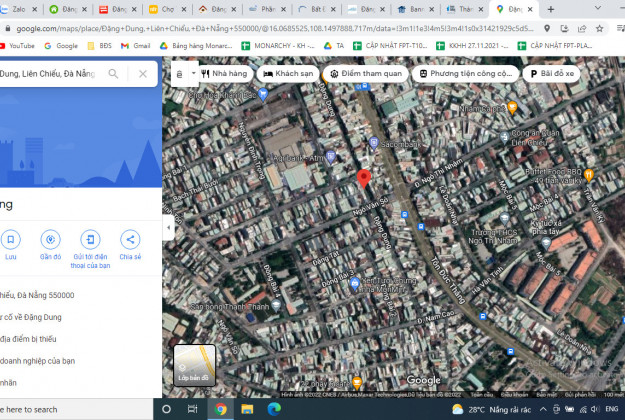Bookmark this page with the star icon
Screen dimensions: 625x420
pyautogui.click(x=599, y=28)
